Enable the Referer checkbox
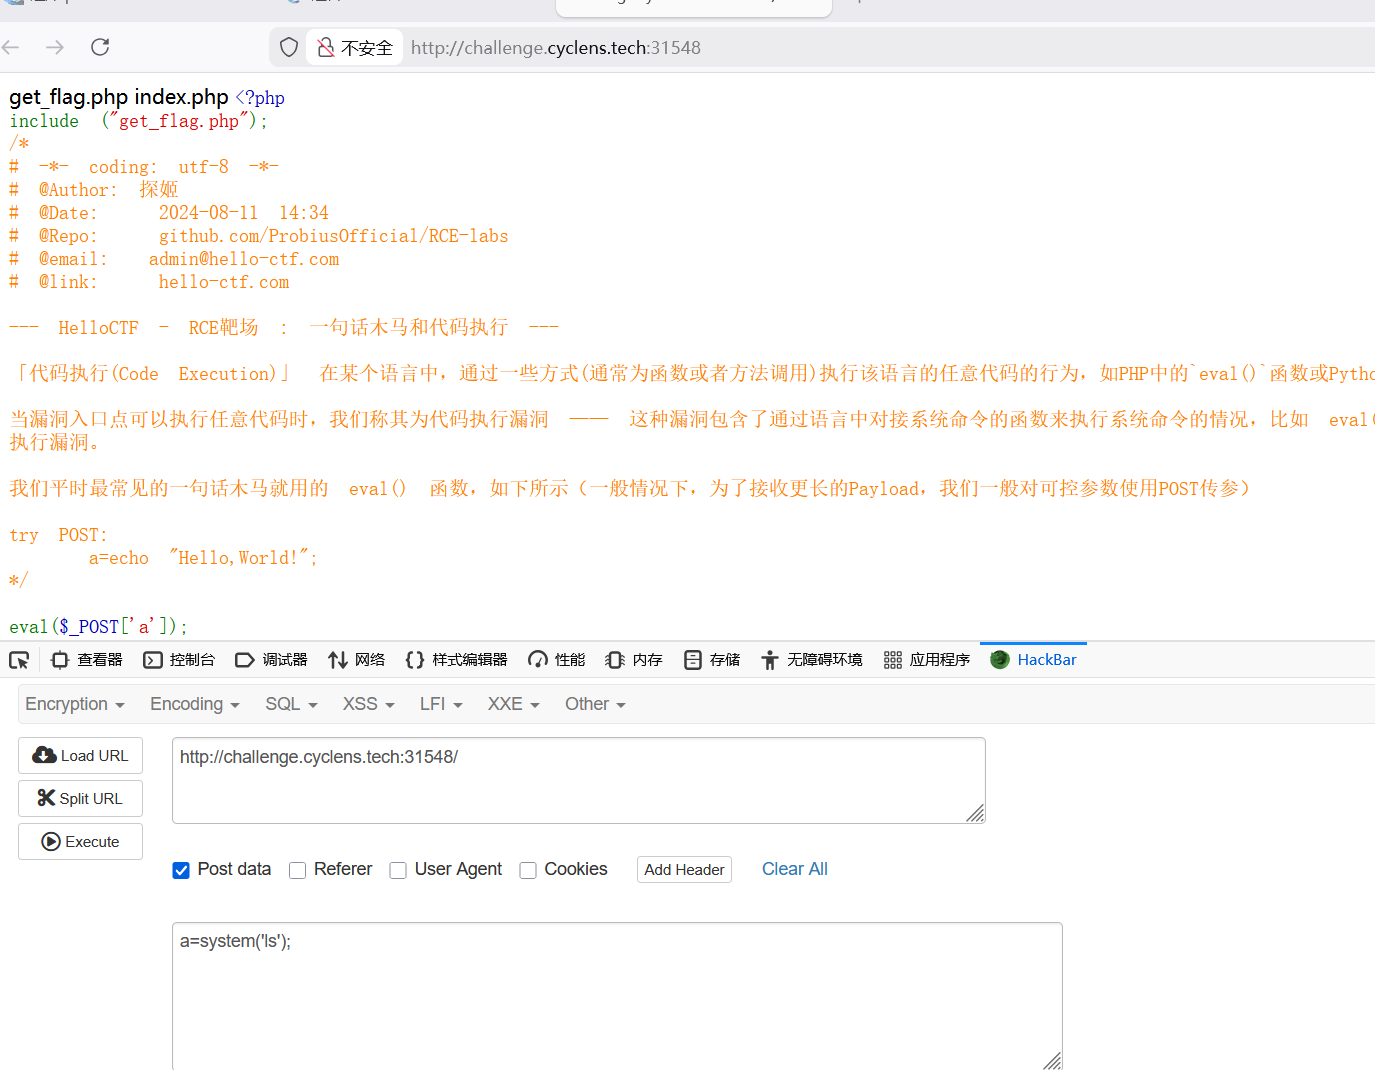Image resolution: width=1375 pixels, height=1070 pixels. pyautogui.click(x=297, y=870)
